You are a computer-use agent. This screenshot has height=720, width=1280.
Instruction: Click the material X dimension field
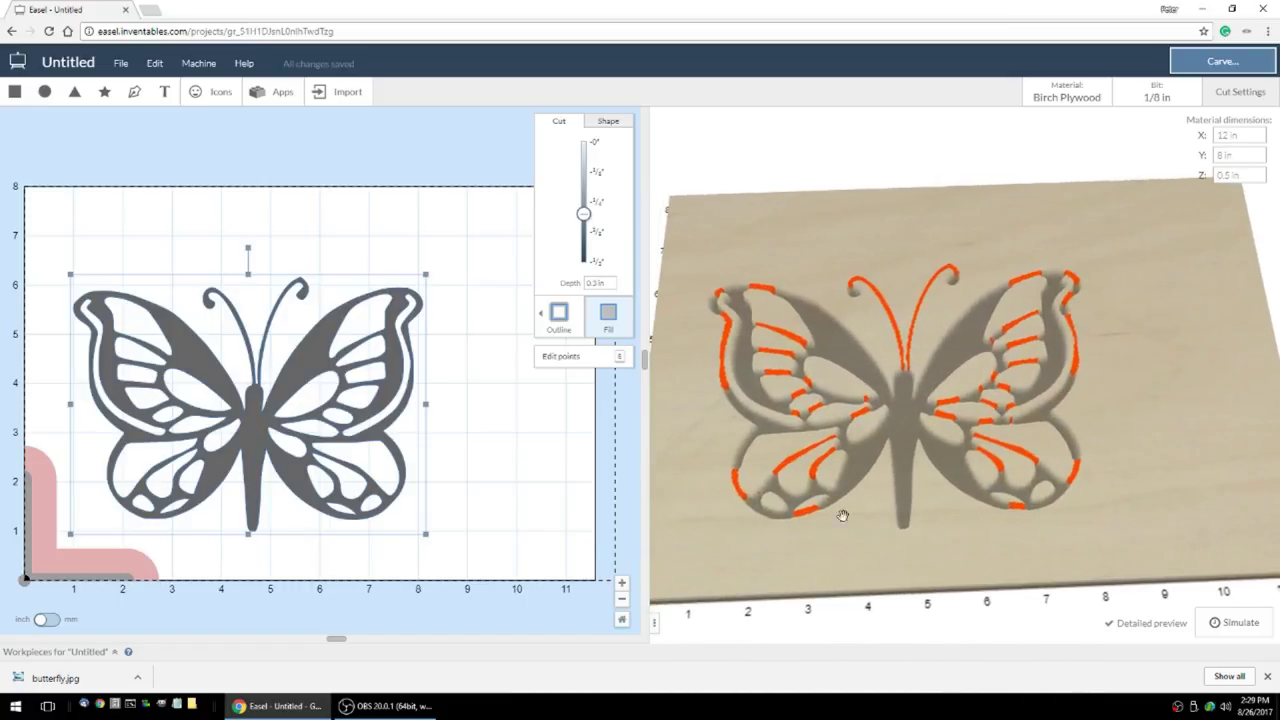(1239, 135)
